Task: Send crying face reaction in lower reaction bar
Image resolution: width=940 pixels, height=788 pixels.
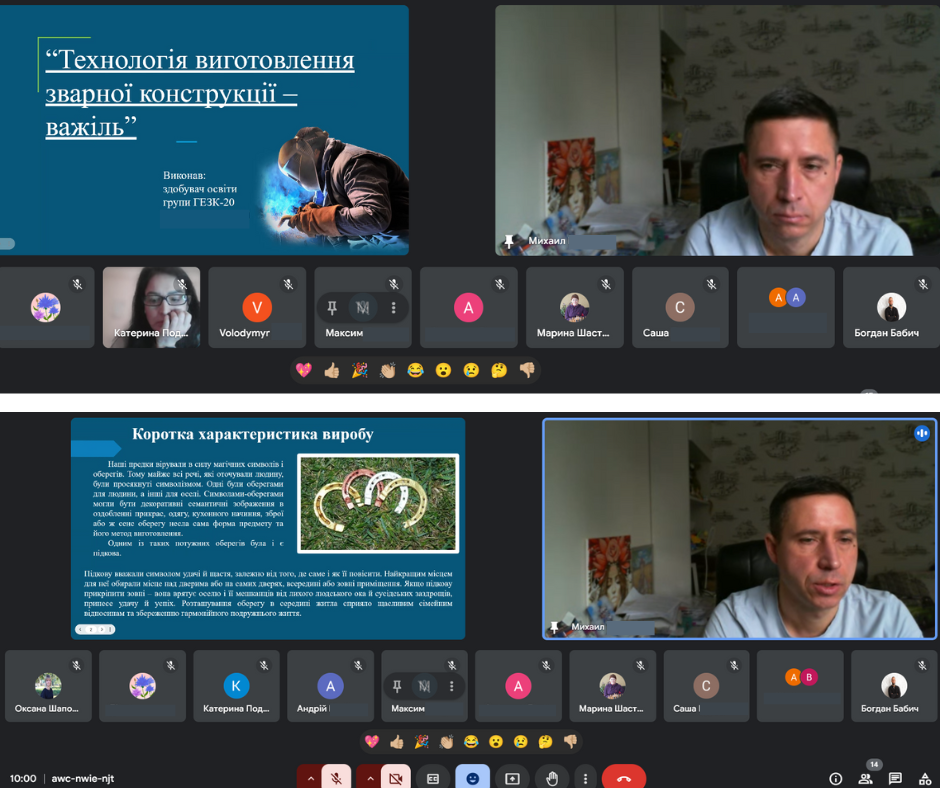Action: [520, 742]
